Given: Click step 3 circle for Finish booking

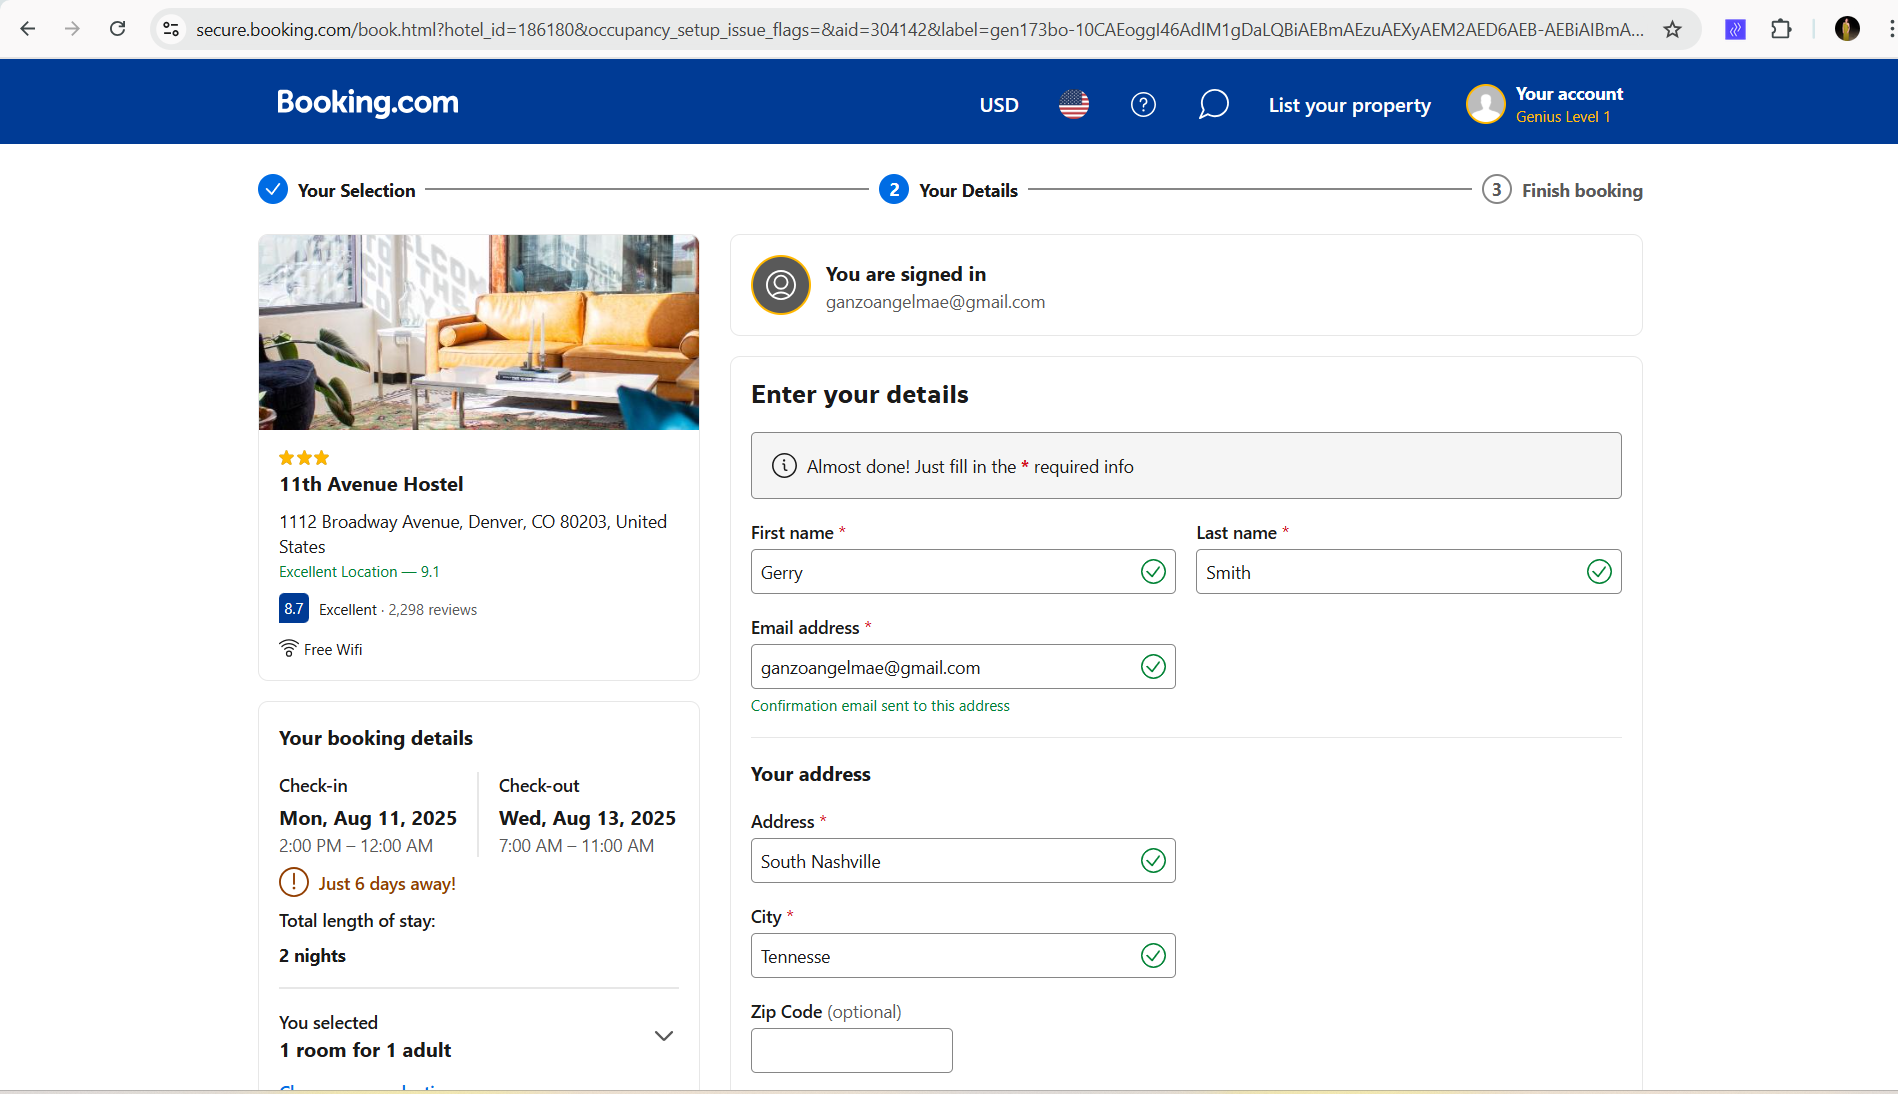Looking at the screenshot, I should [x=1496, y=189].
